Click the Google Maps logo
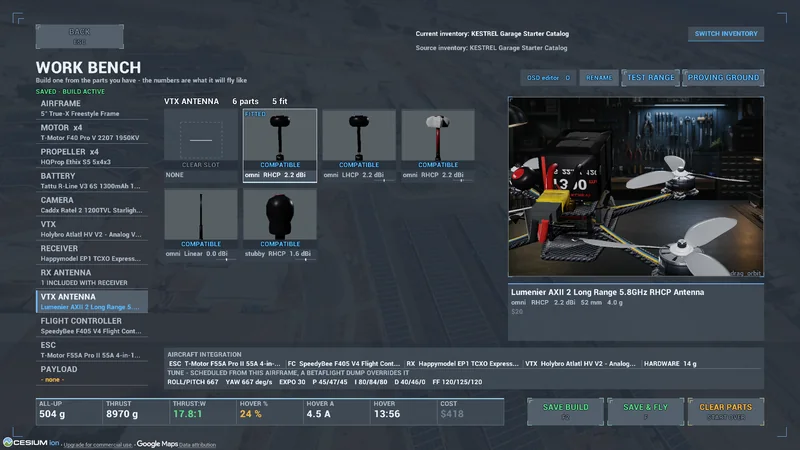The width and height of the screenshot is (800, 450). pyautogui.click(x=157, y=444)
